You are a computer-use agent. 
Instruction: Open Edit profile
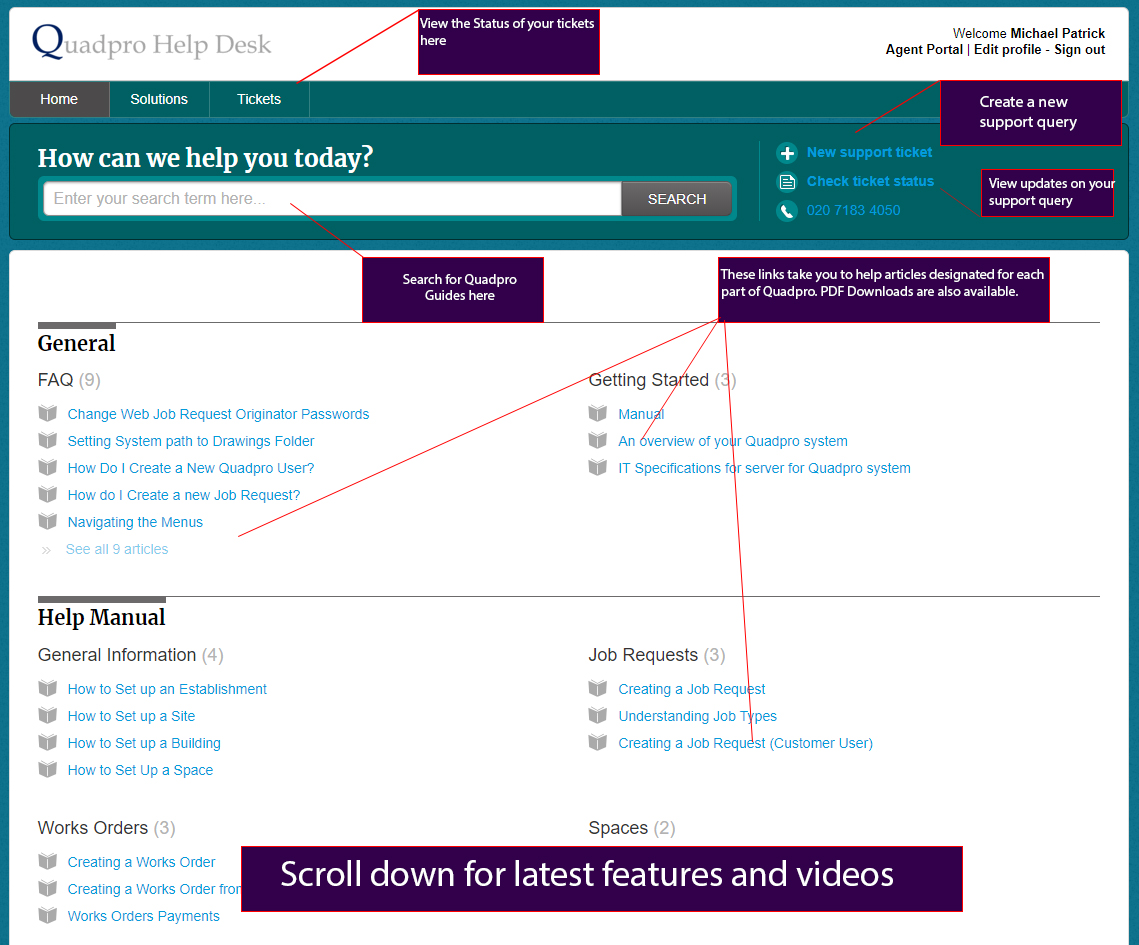1008,49
